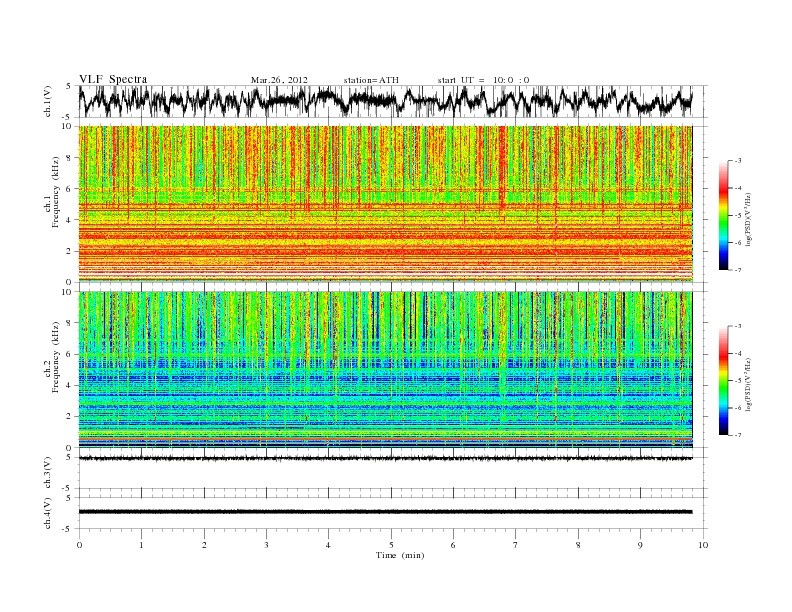Click the ch.1 frequency axis "6" tick label
The height and width of the screenshot is (612, 792).
[70, 189]
